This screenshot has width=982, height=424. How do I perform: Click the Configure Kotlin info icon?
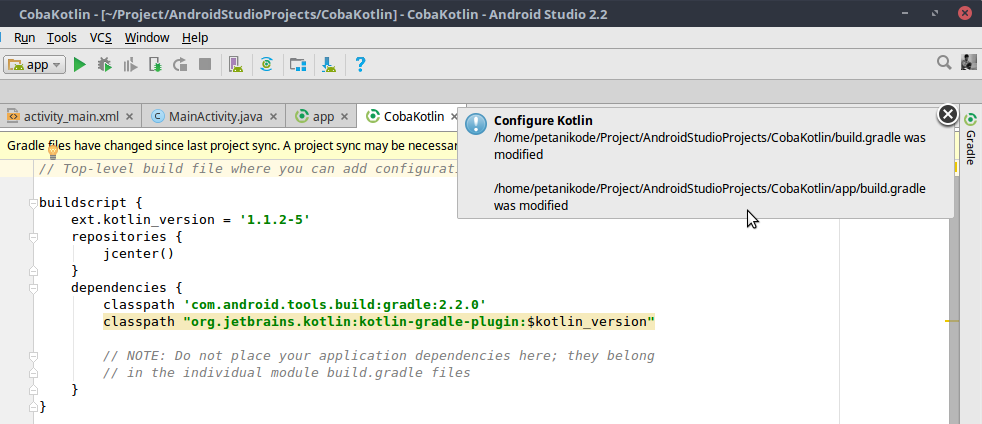pyautogui.click(x=477, y=124)
